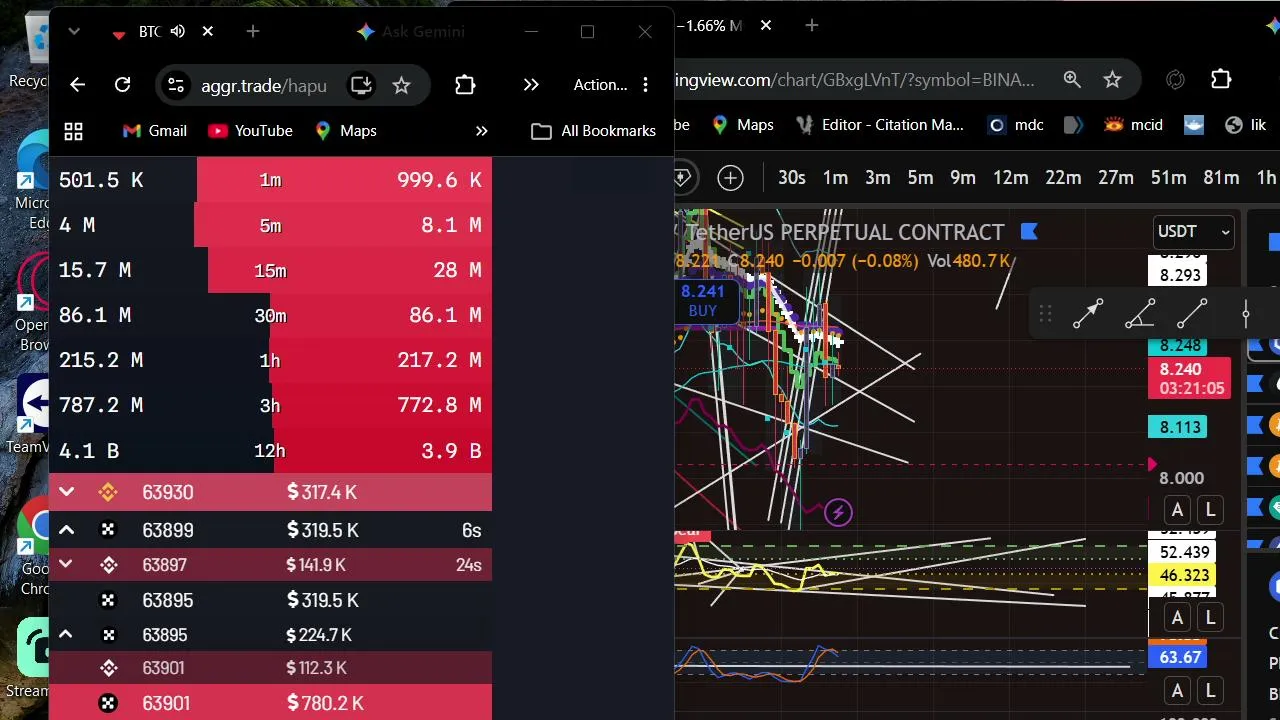Select trend angle drawing tool
The height and width of the screenshot is (720, 1280).
click(1140, 314)
